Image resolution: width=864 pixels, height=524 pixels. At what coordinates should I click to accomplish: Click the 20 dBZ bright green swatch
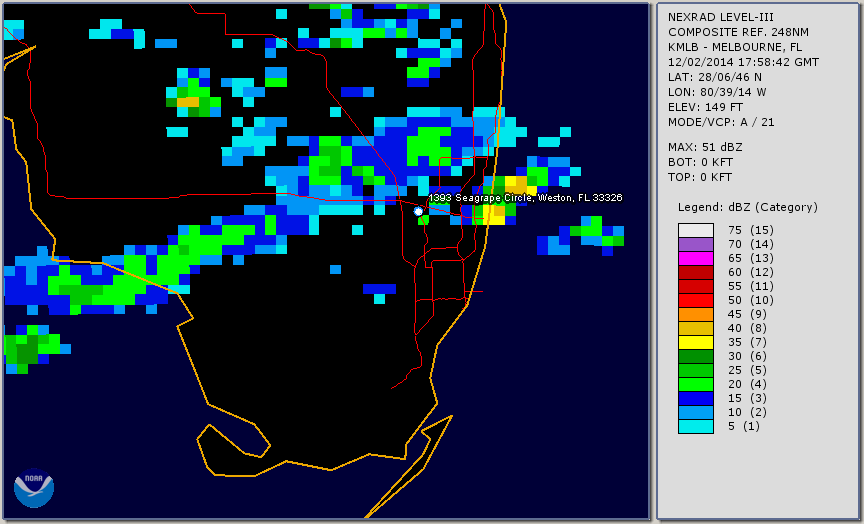(695, 385)
